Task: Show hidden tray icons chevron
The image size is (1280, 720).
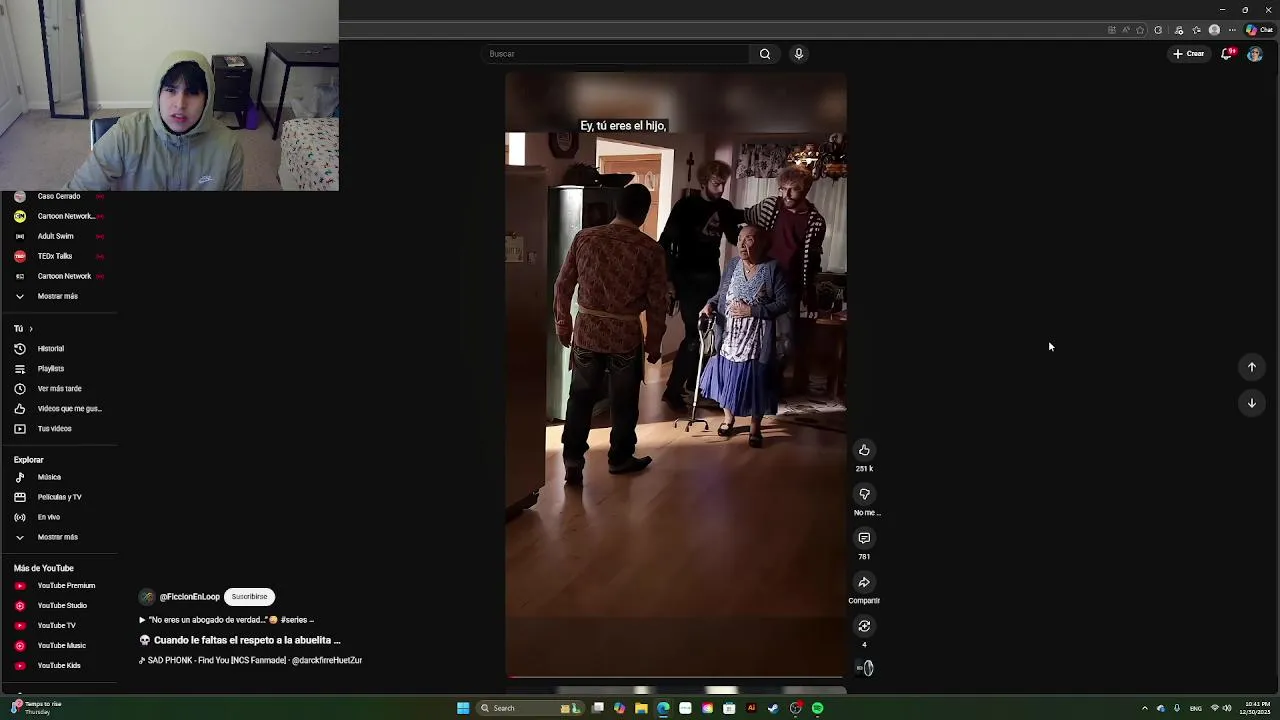Action: (1145, 708)
